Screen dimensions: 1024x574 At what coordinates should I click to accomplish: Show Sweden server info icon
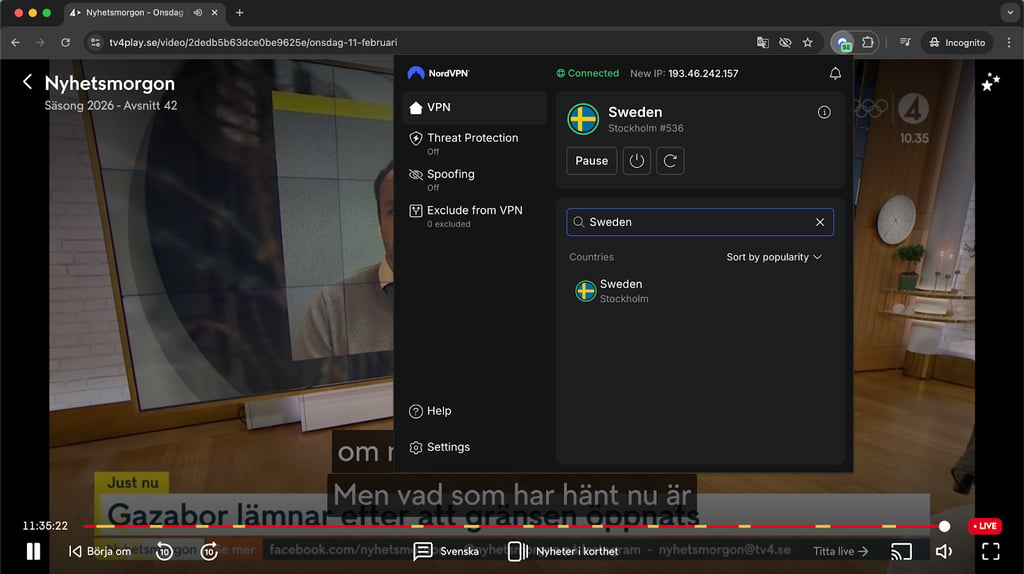(824, 112)
